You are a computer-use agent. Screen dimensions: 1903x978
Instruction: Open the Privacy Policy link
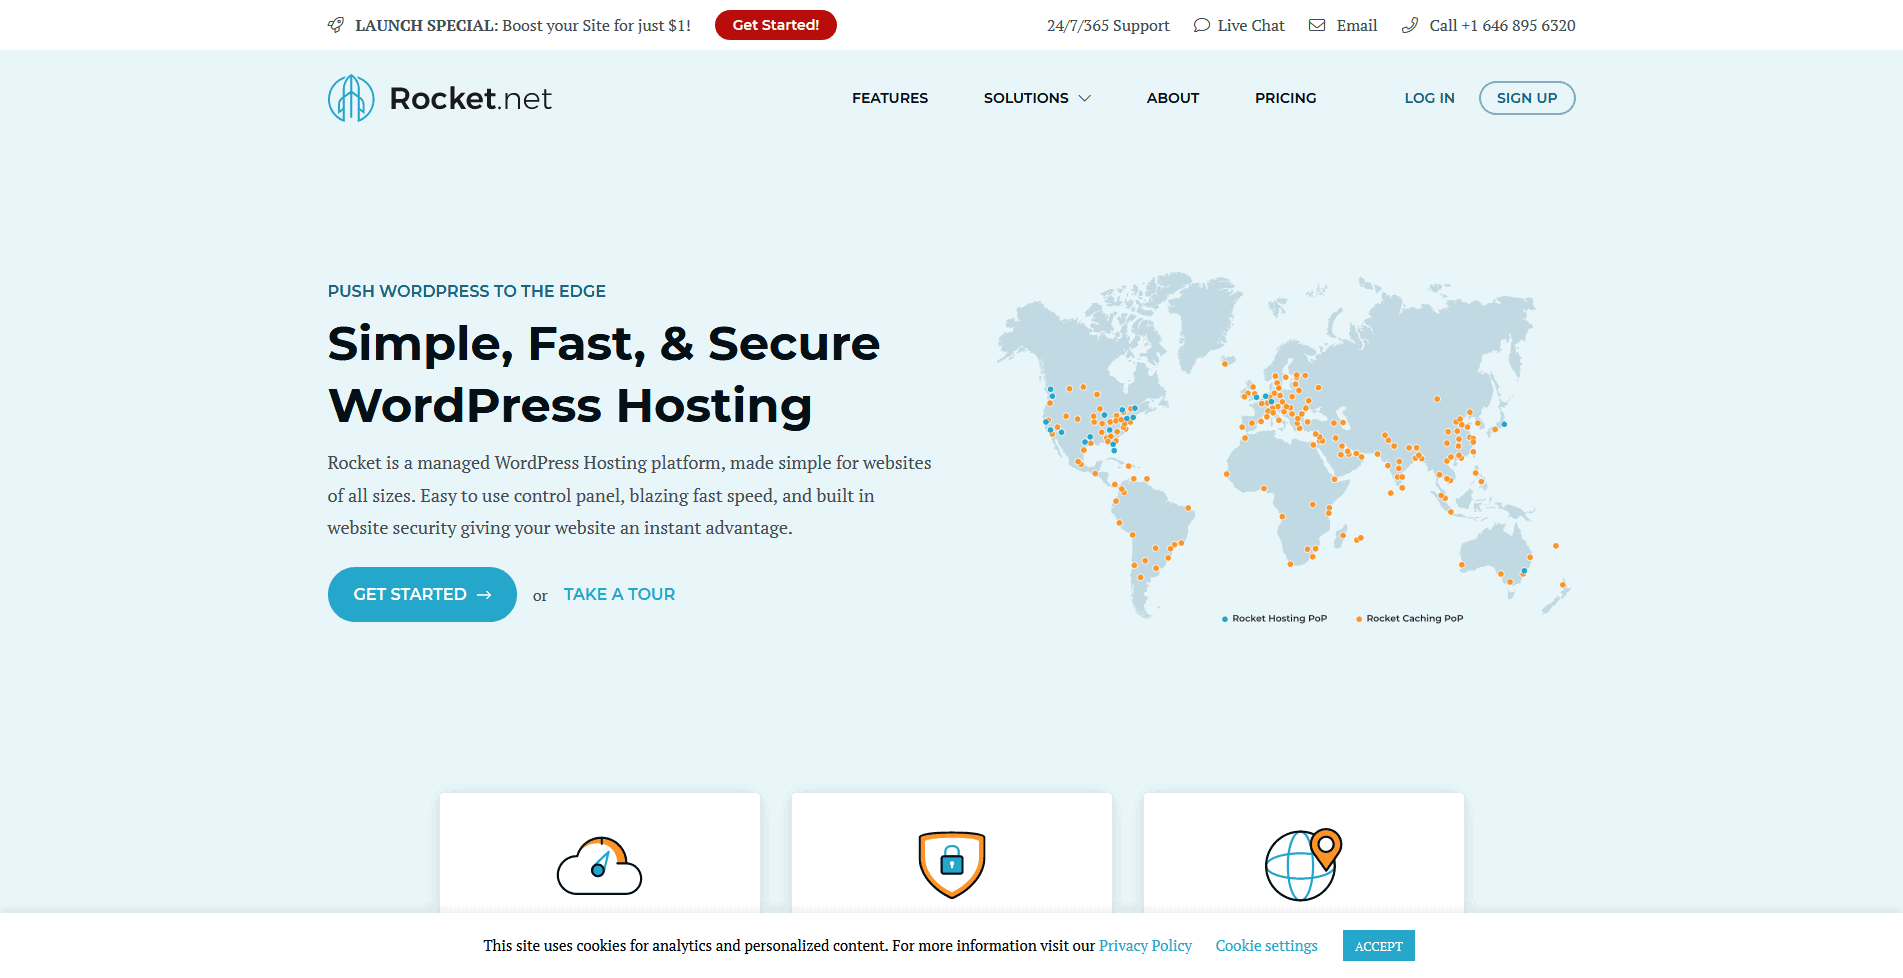[1146, 946]
